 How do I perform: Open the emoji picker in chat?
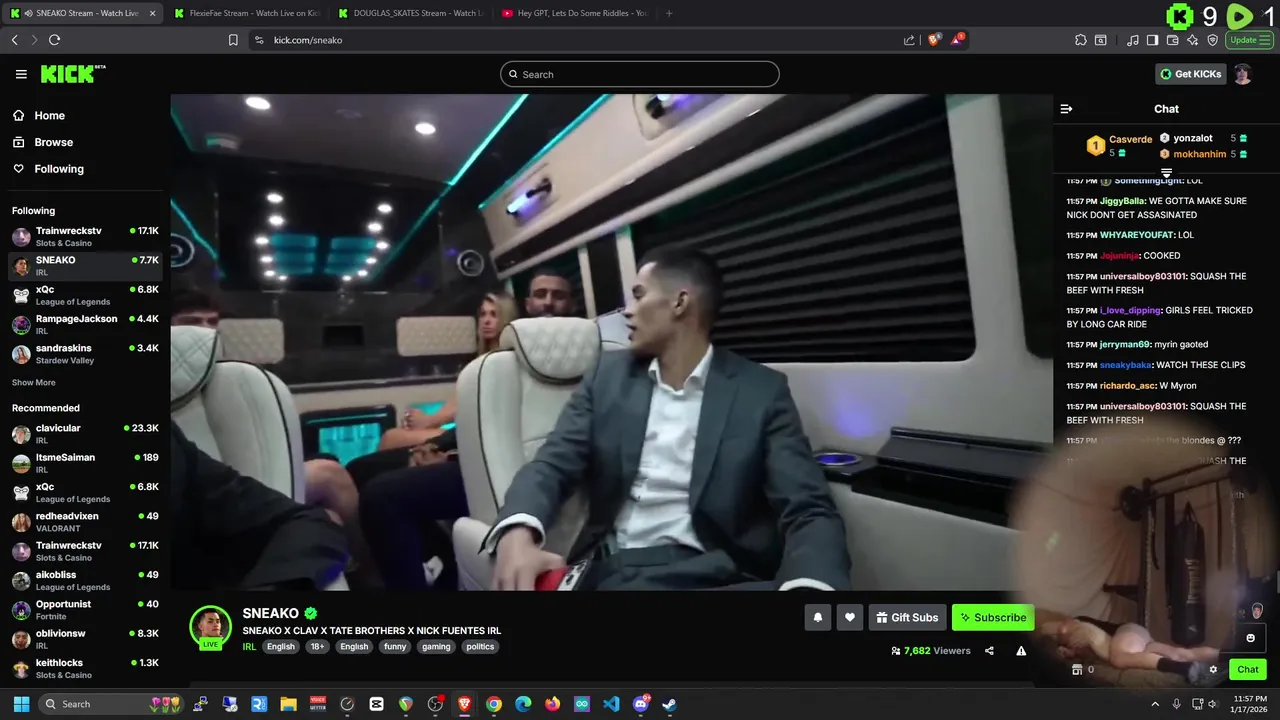(x=1250, y=638)
